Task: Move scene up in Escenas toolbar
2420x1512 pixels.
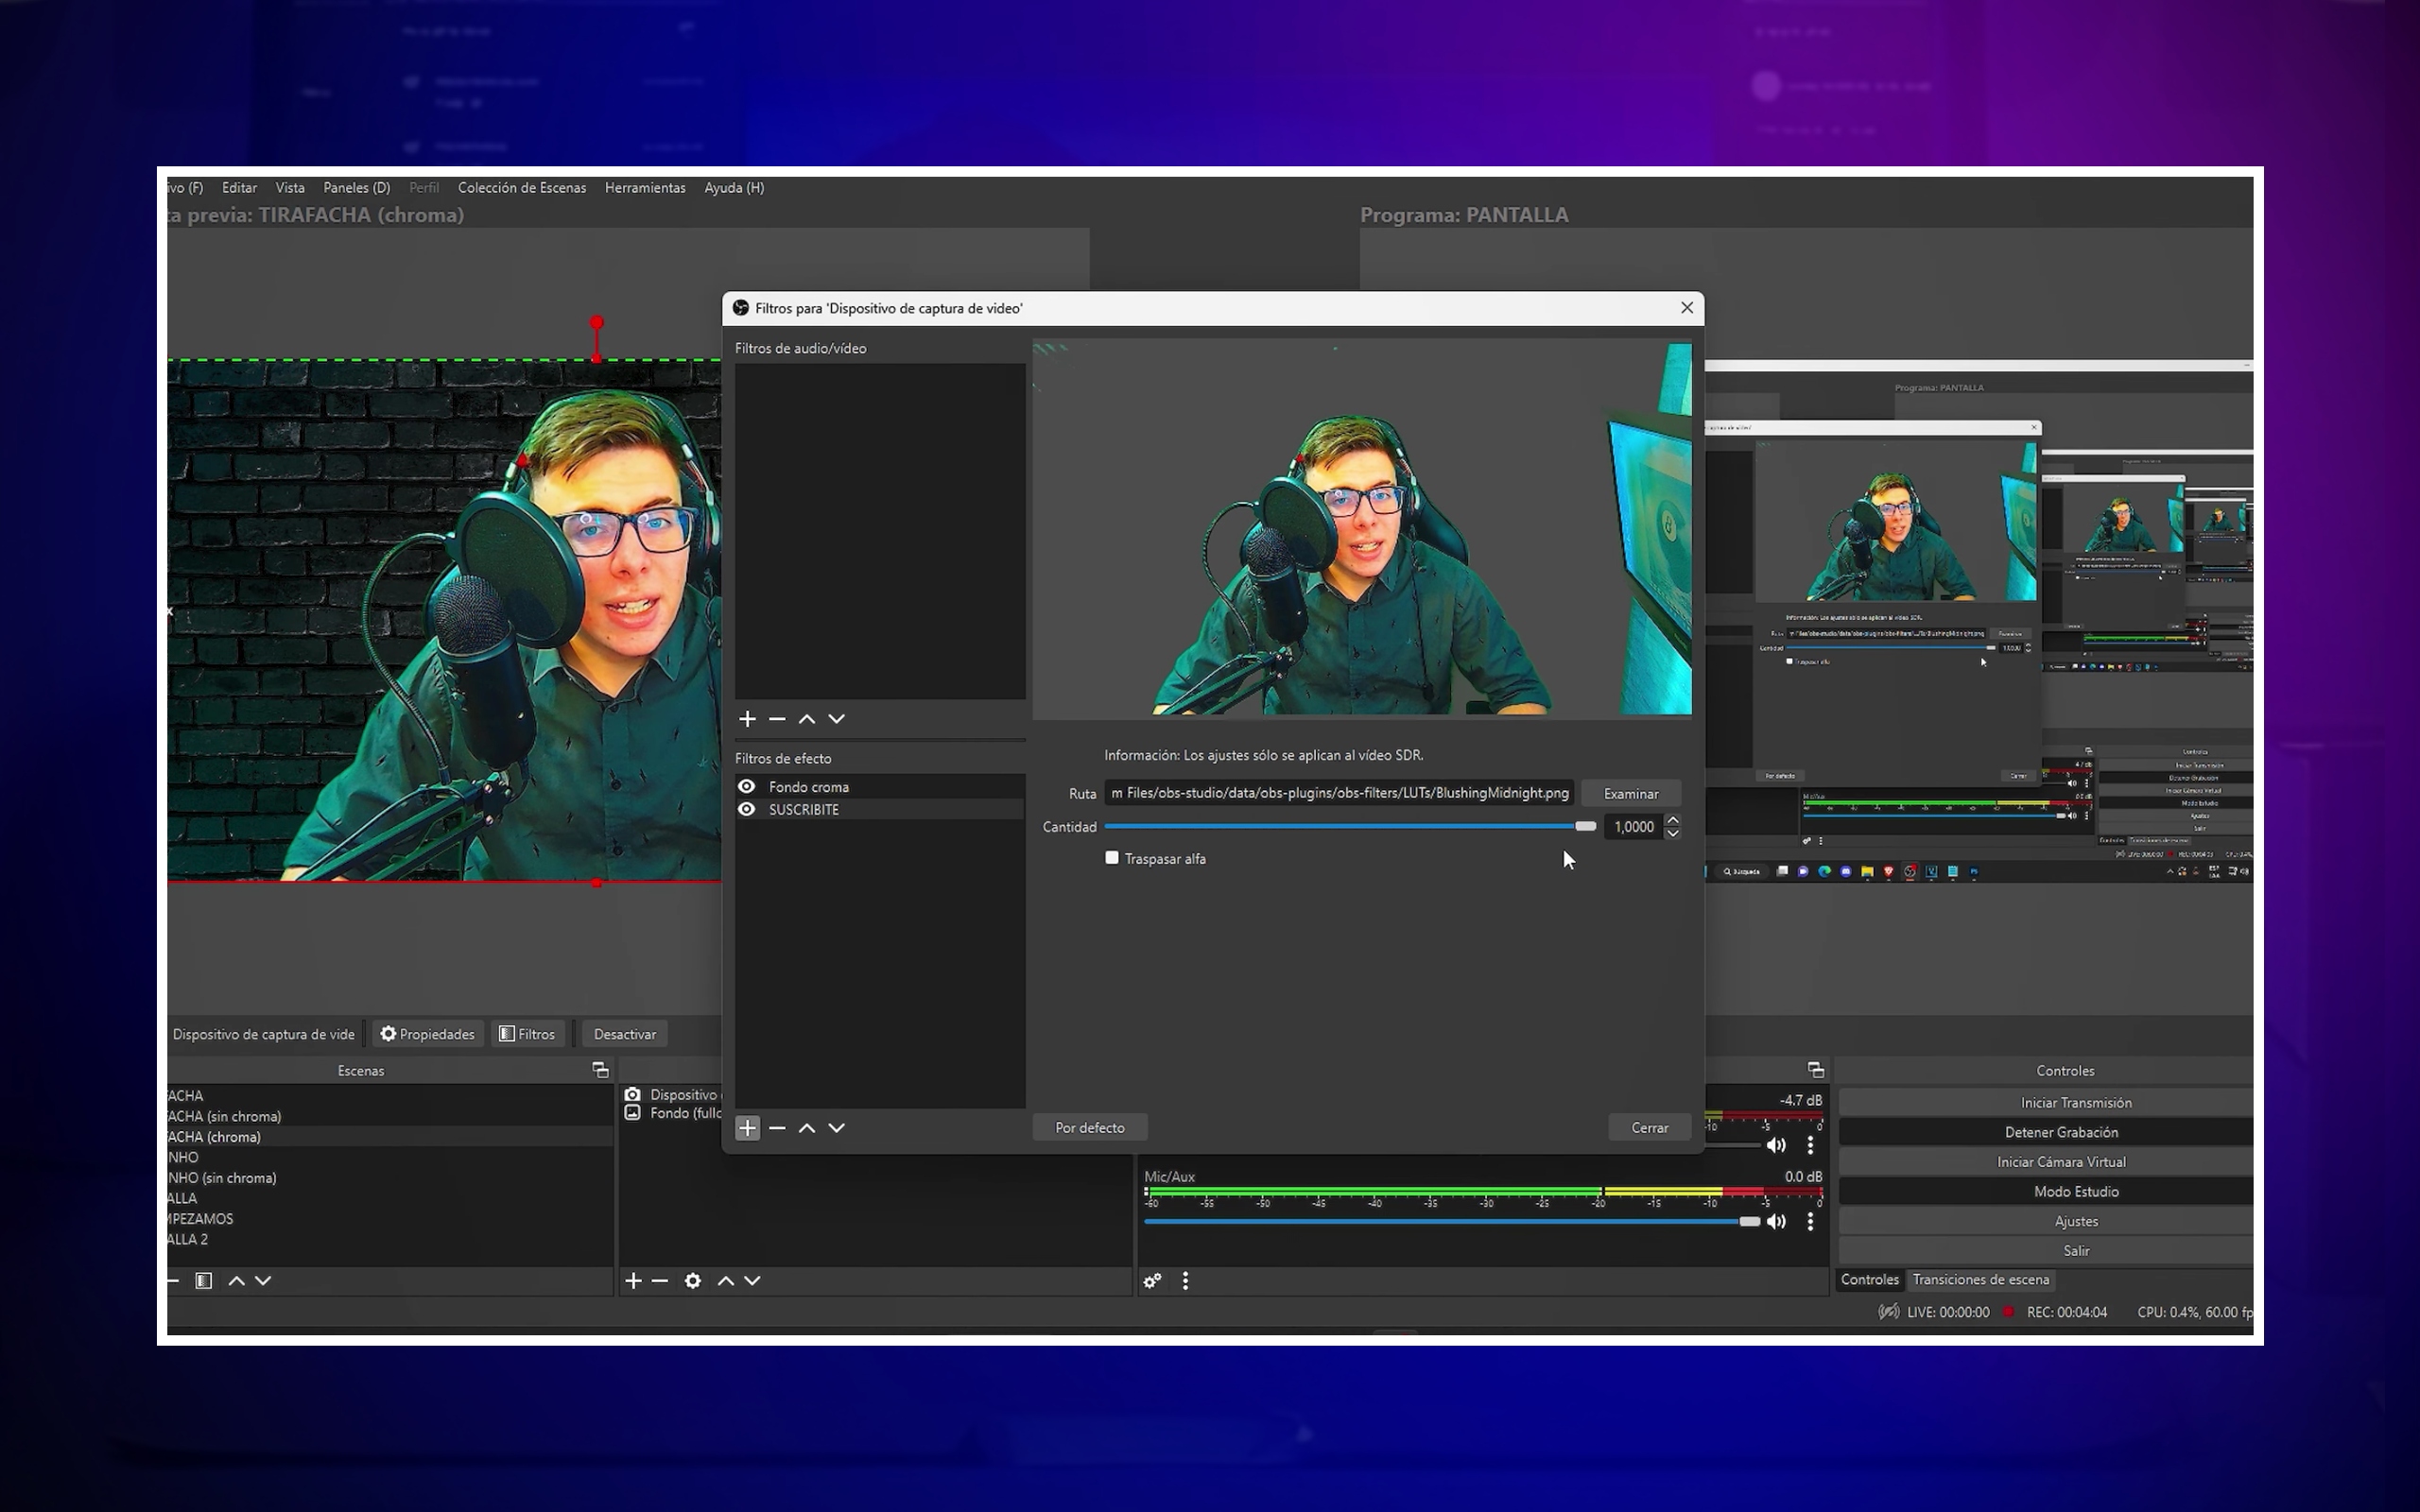Action: click(236, 1281)
